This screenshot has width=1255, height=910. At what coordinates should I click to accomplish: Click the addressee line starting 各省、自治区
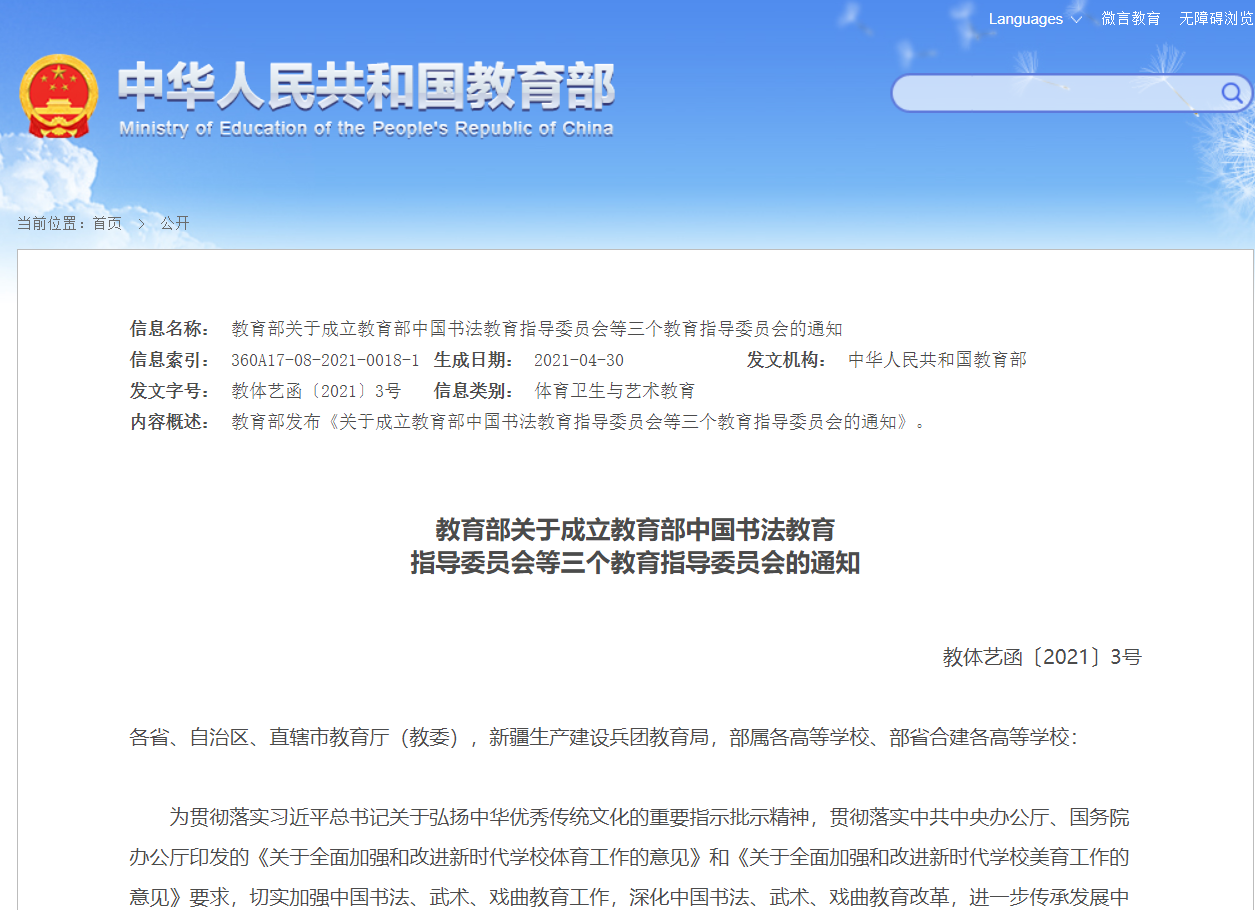coord(604,738)
